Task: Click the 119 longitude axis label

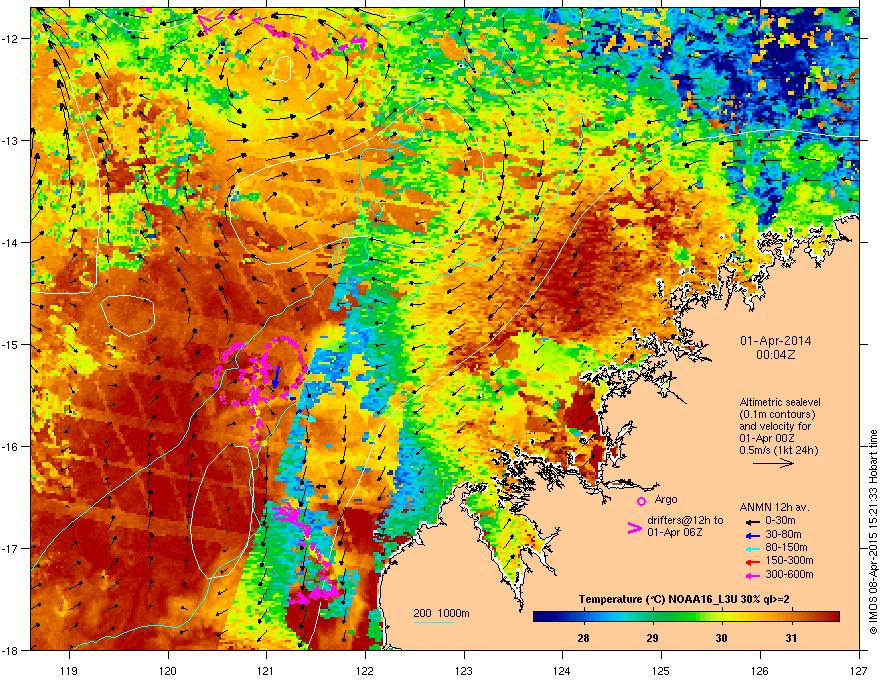Action: coord(69,670)
